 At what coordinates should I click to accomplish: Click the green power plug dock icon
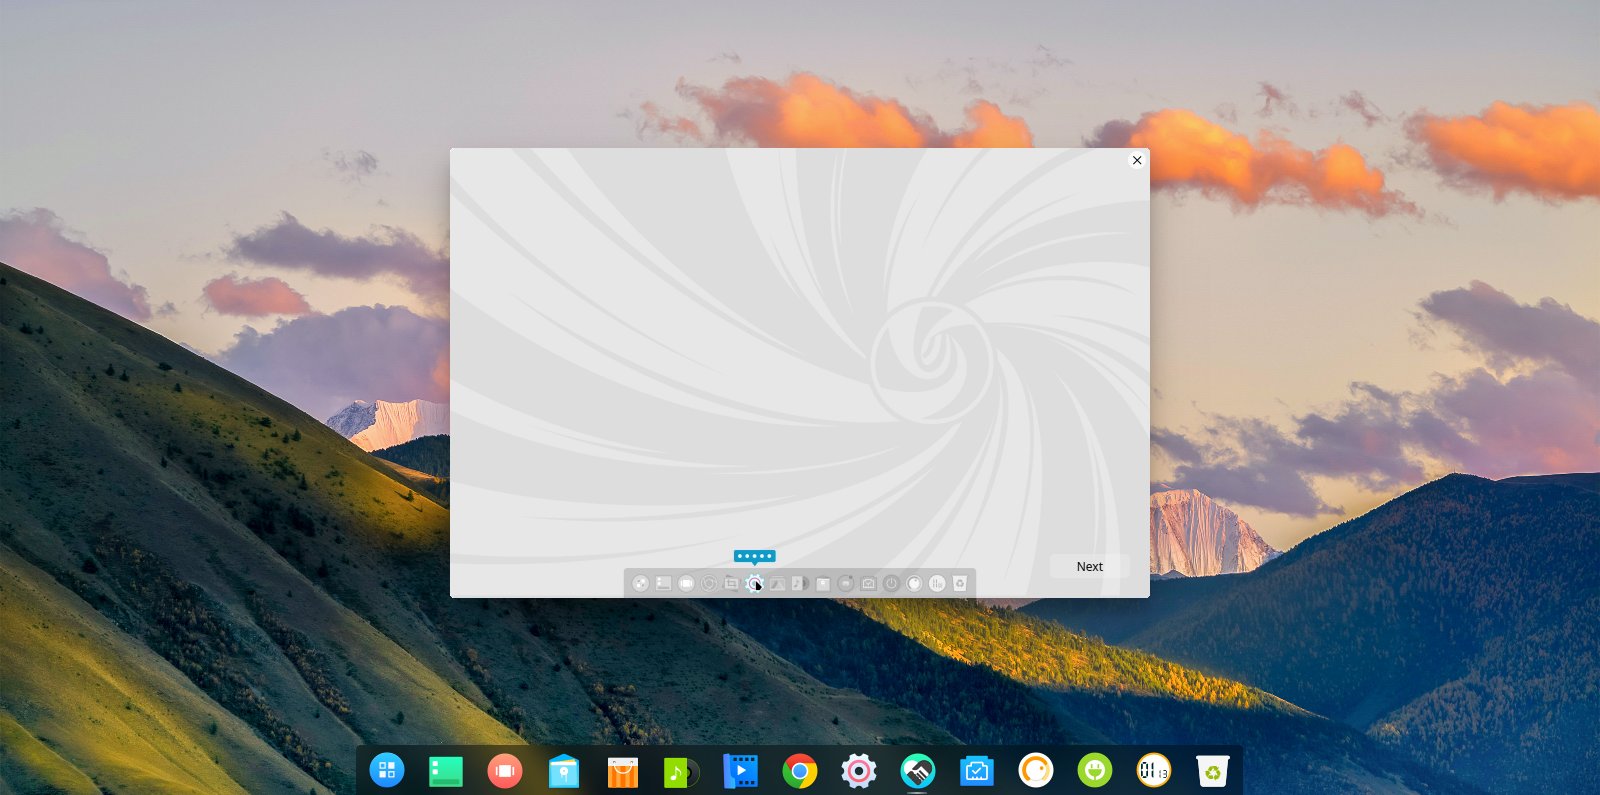(1095, 770)
